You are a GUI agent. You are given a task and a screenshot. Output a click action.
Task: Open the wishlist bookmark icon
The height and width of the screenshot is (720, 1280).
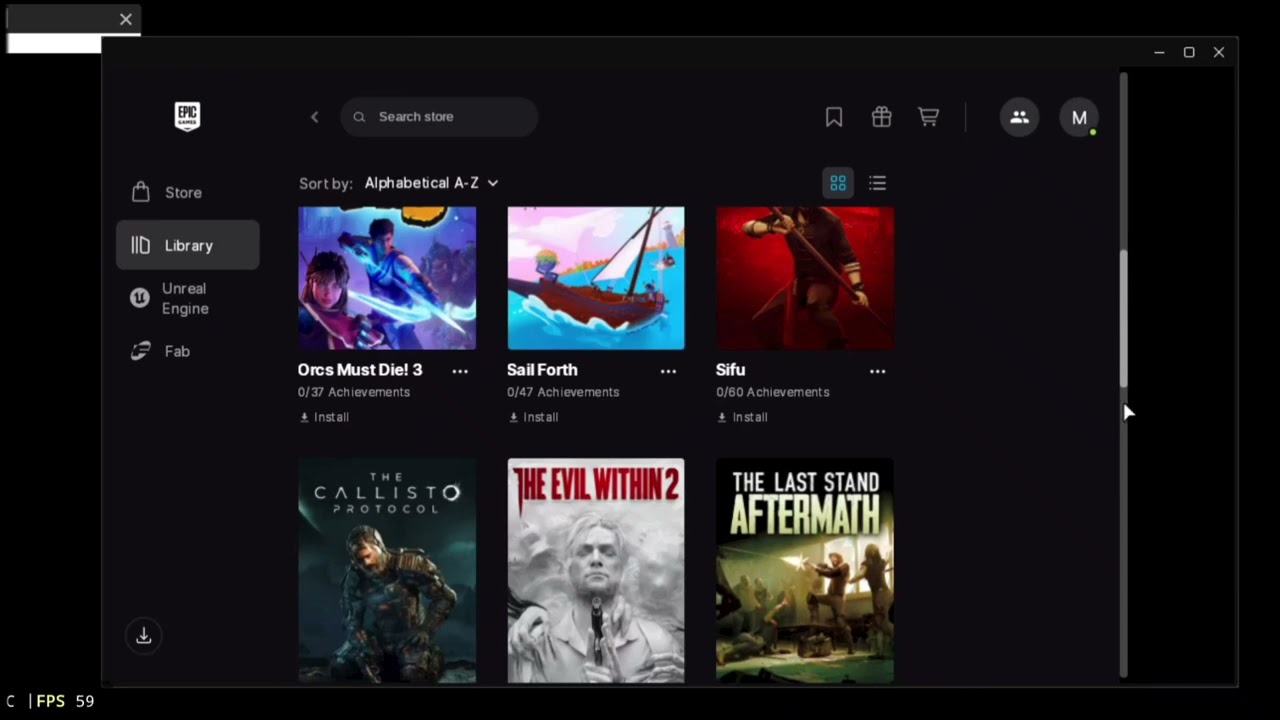pos(834,117)
